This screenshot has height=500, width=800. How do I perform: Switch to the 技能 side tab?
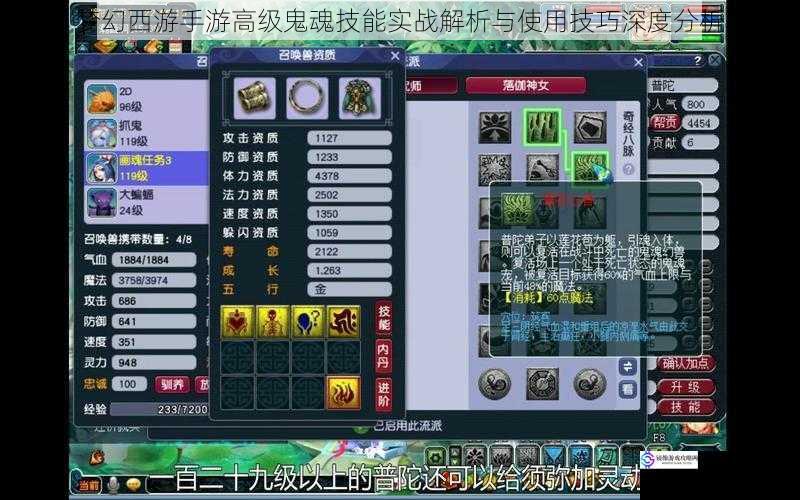(384, 318)
